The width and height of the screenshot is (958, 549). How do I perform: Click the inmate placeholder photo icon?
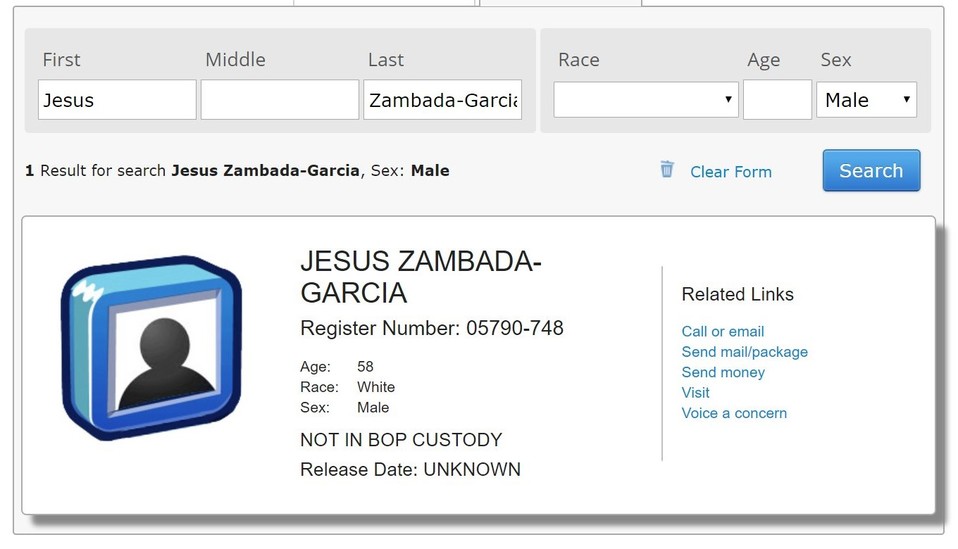point(152,347)
